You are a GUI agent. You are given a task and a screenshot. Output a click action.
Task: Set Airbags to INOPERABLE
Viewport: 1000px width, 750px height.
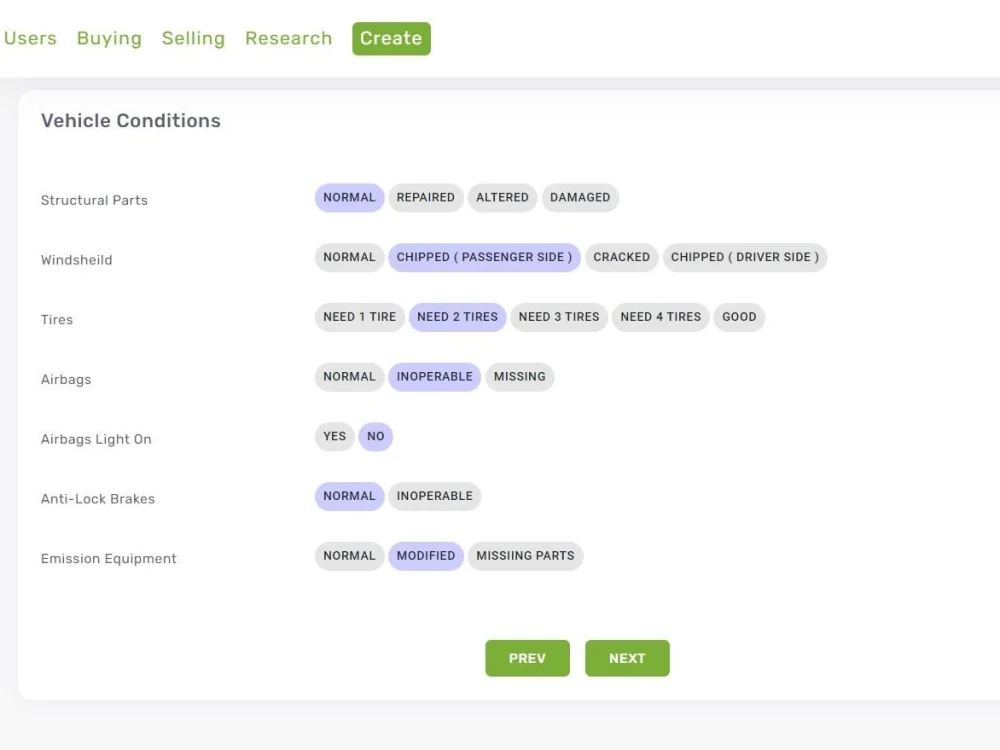(434, 377)
